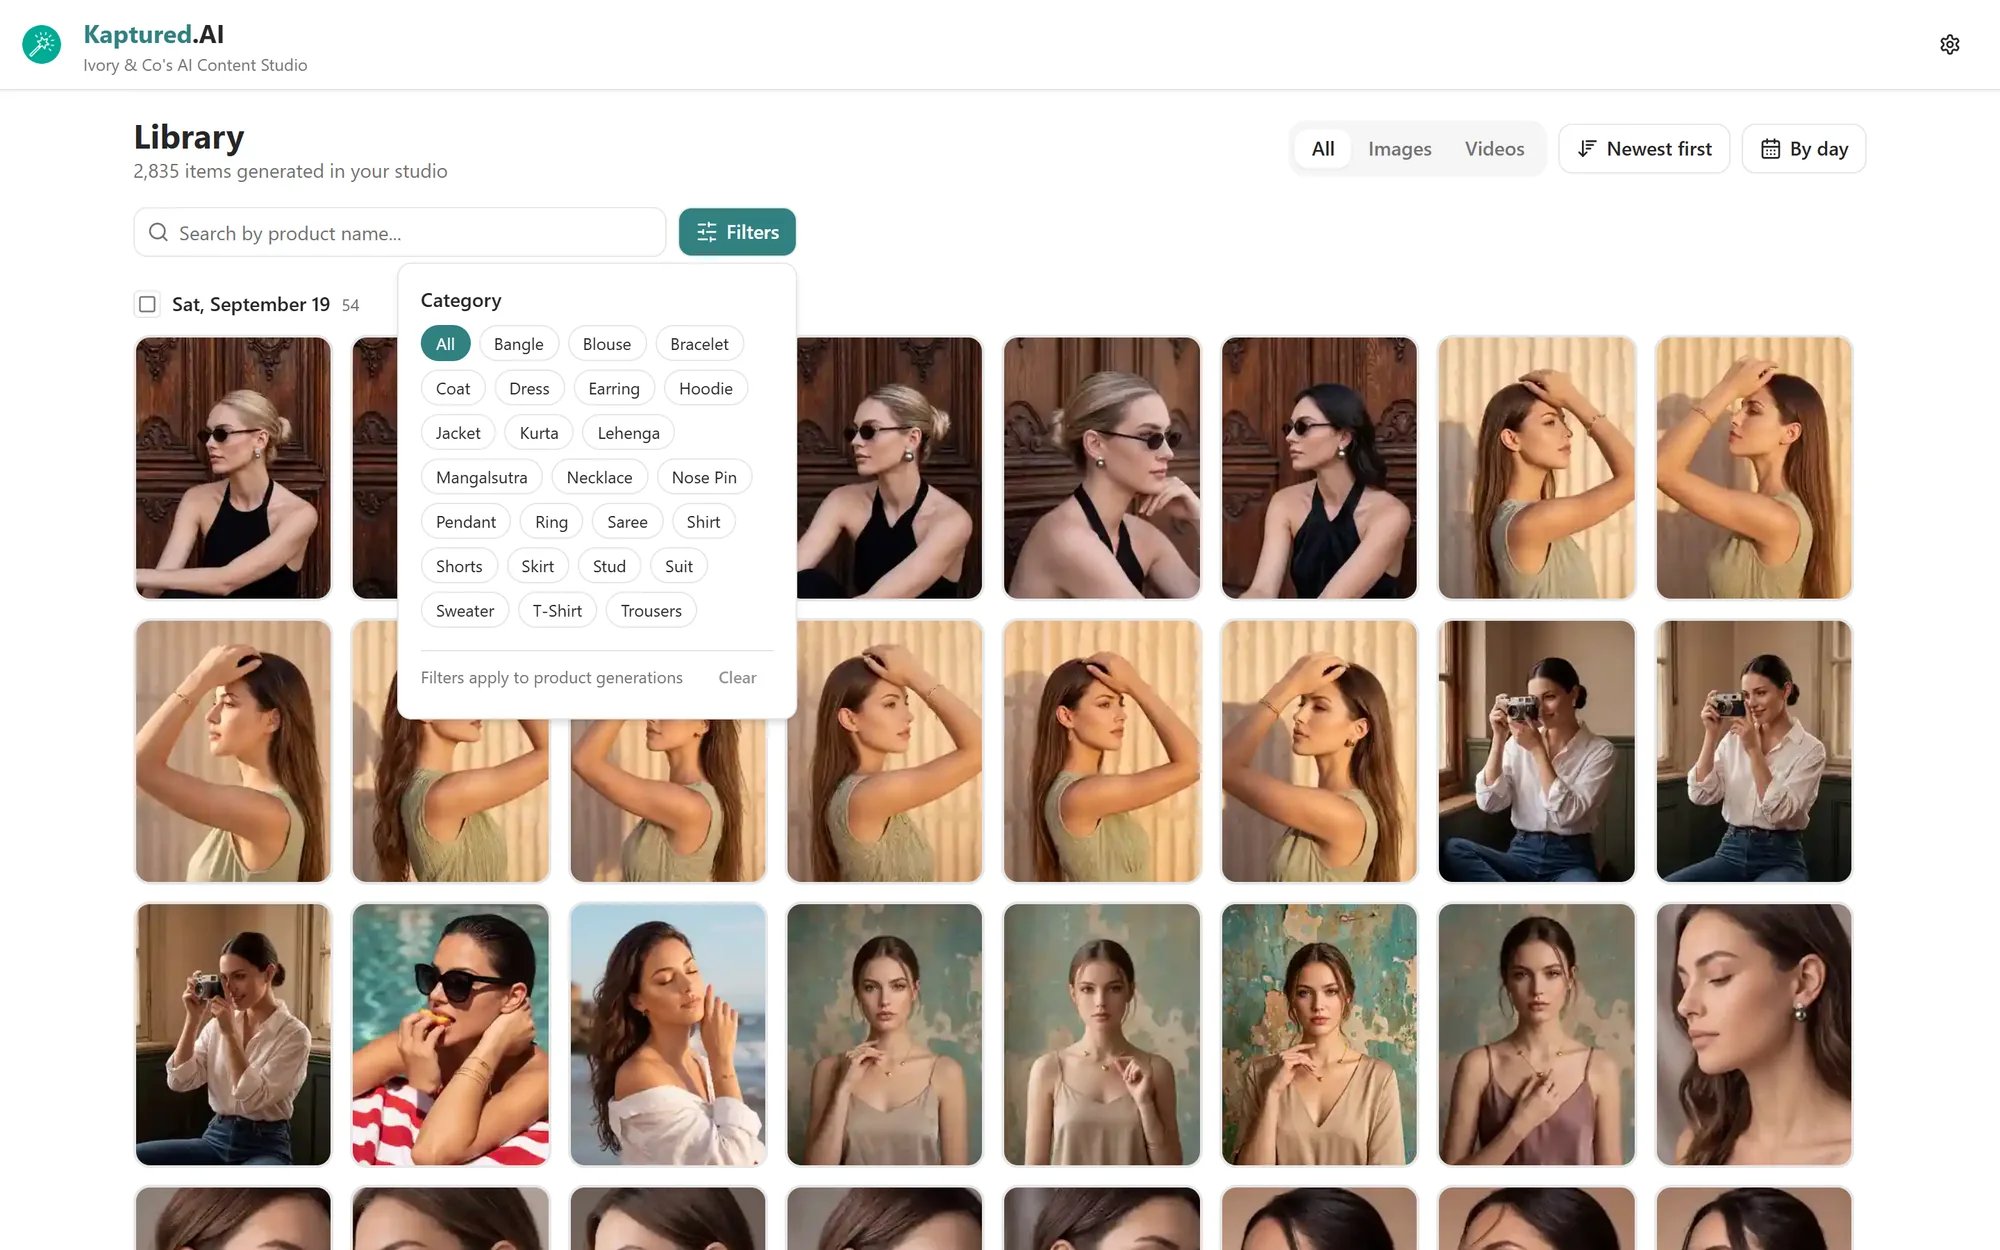Filter by Trousers category

pos(651,611)
